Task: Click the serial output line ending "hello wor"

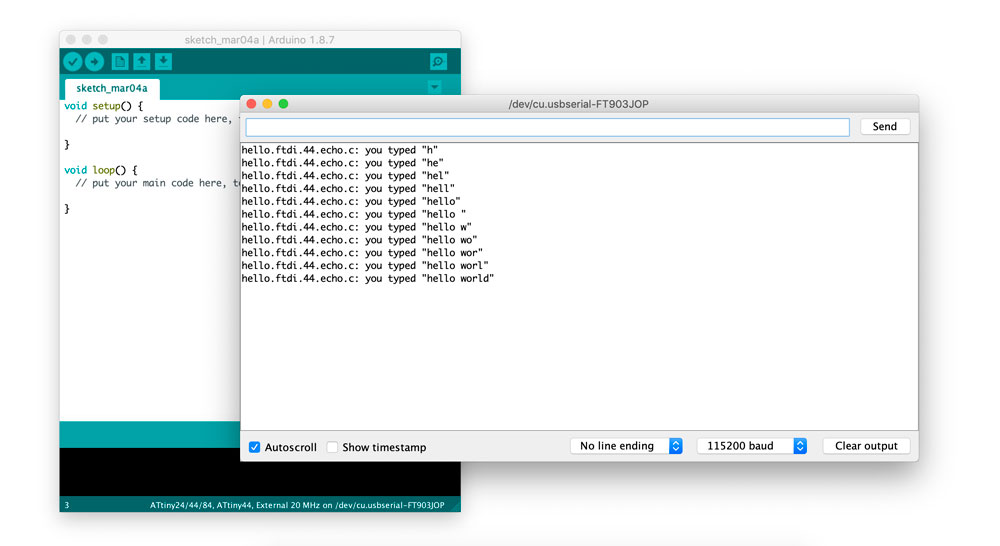Action: tap(362, 253)
